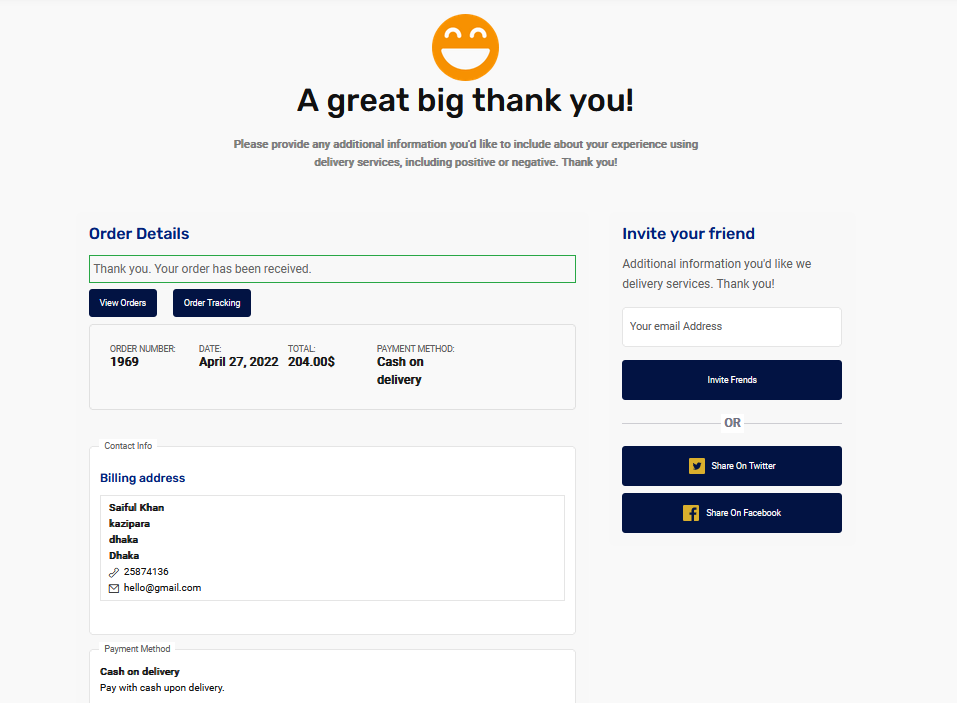Click the Twitter bird icon

click(x=697, y=466)
